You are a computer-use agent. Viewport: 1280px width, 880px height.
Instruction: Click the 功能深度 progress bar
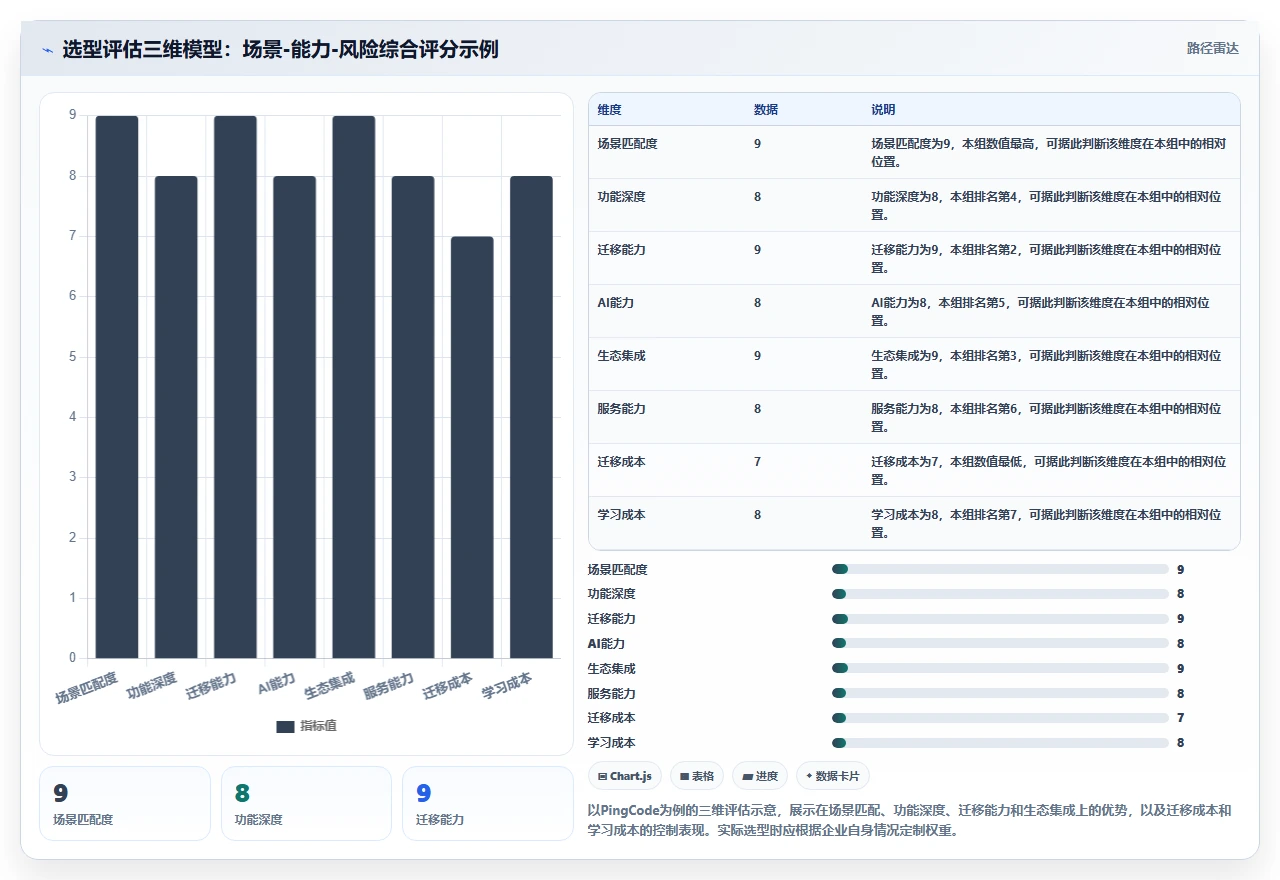pyautogui.click(x=1000, y=594)
